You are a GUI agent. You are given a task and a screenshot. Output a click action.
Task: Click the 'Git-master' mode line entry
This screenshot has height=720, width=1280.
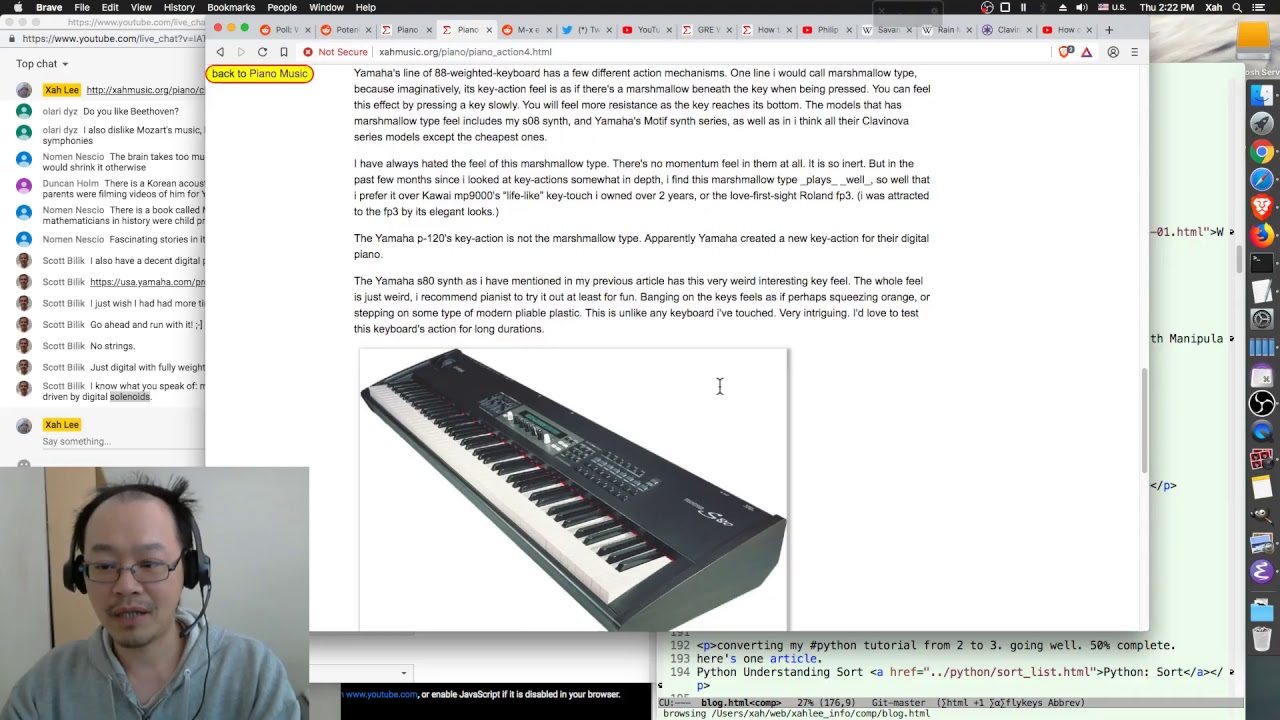click(x=898, y=703)
